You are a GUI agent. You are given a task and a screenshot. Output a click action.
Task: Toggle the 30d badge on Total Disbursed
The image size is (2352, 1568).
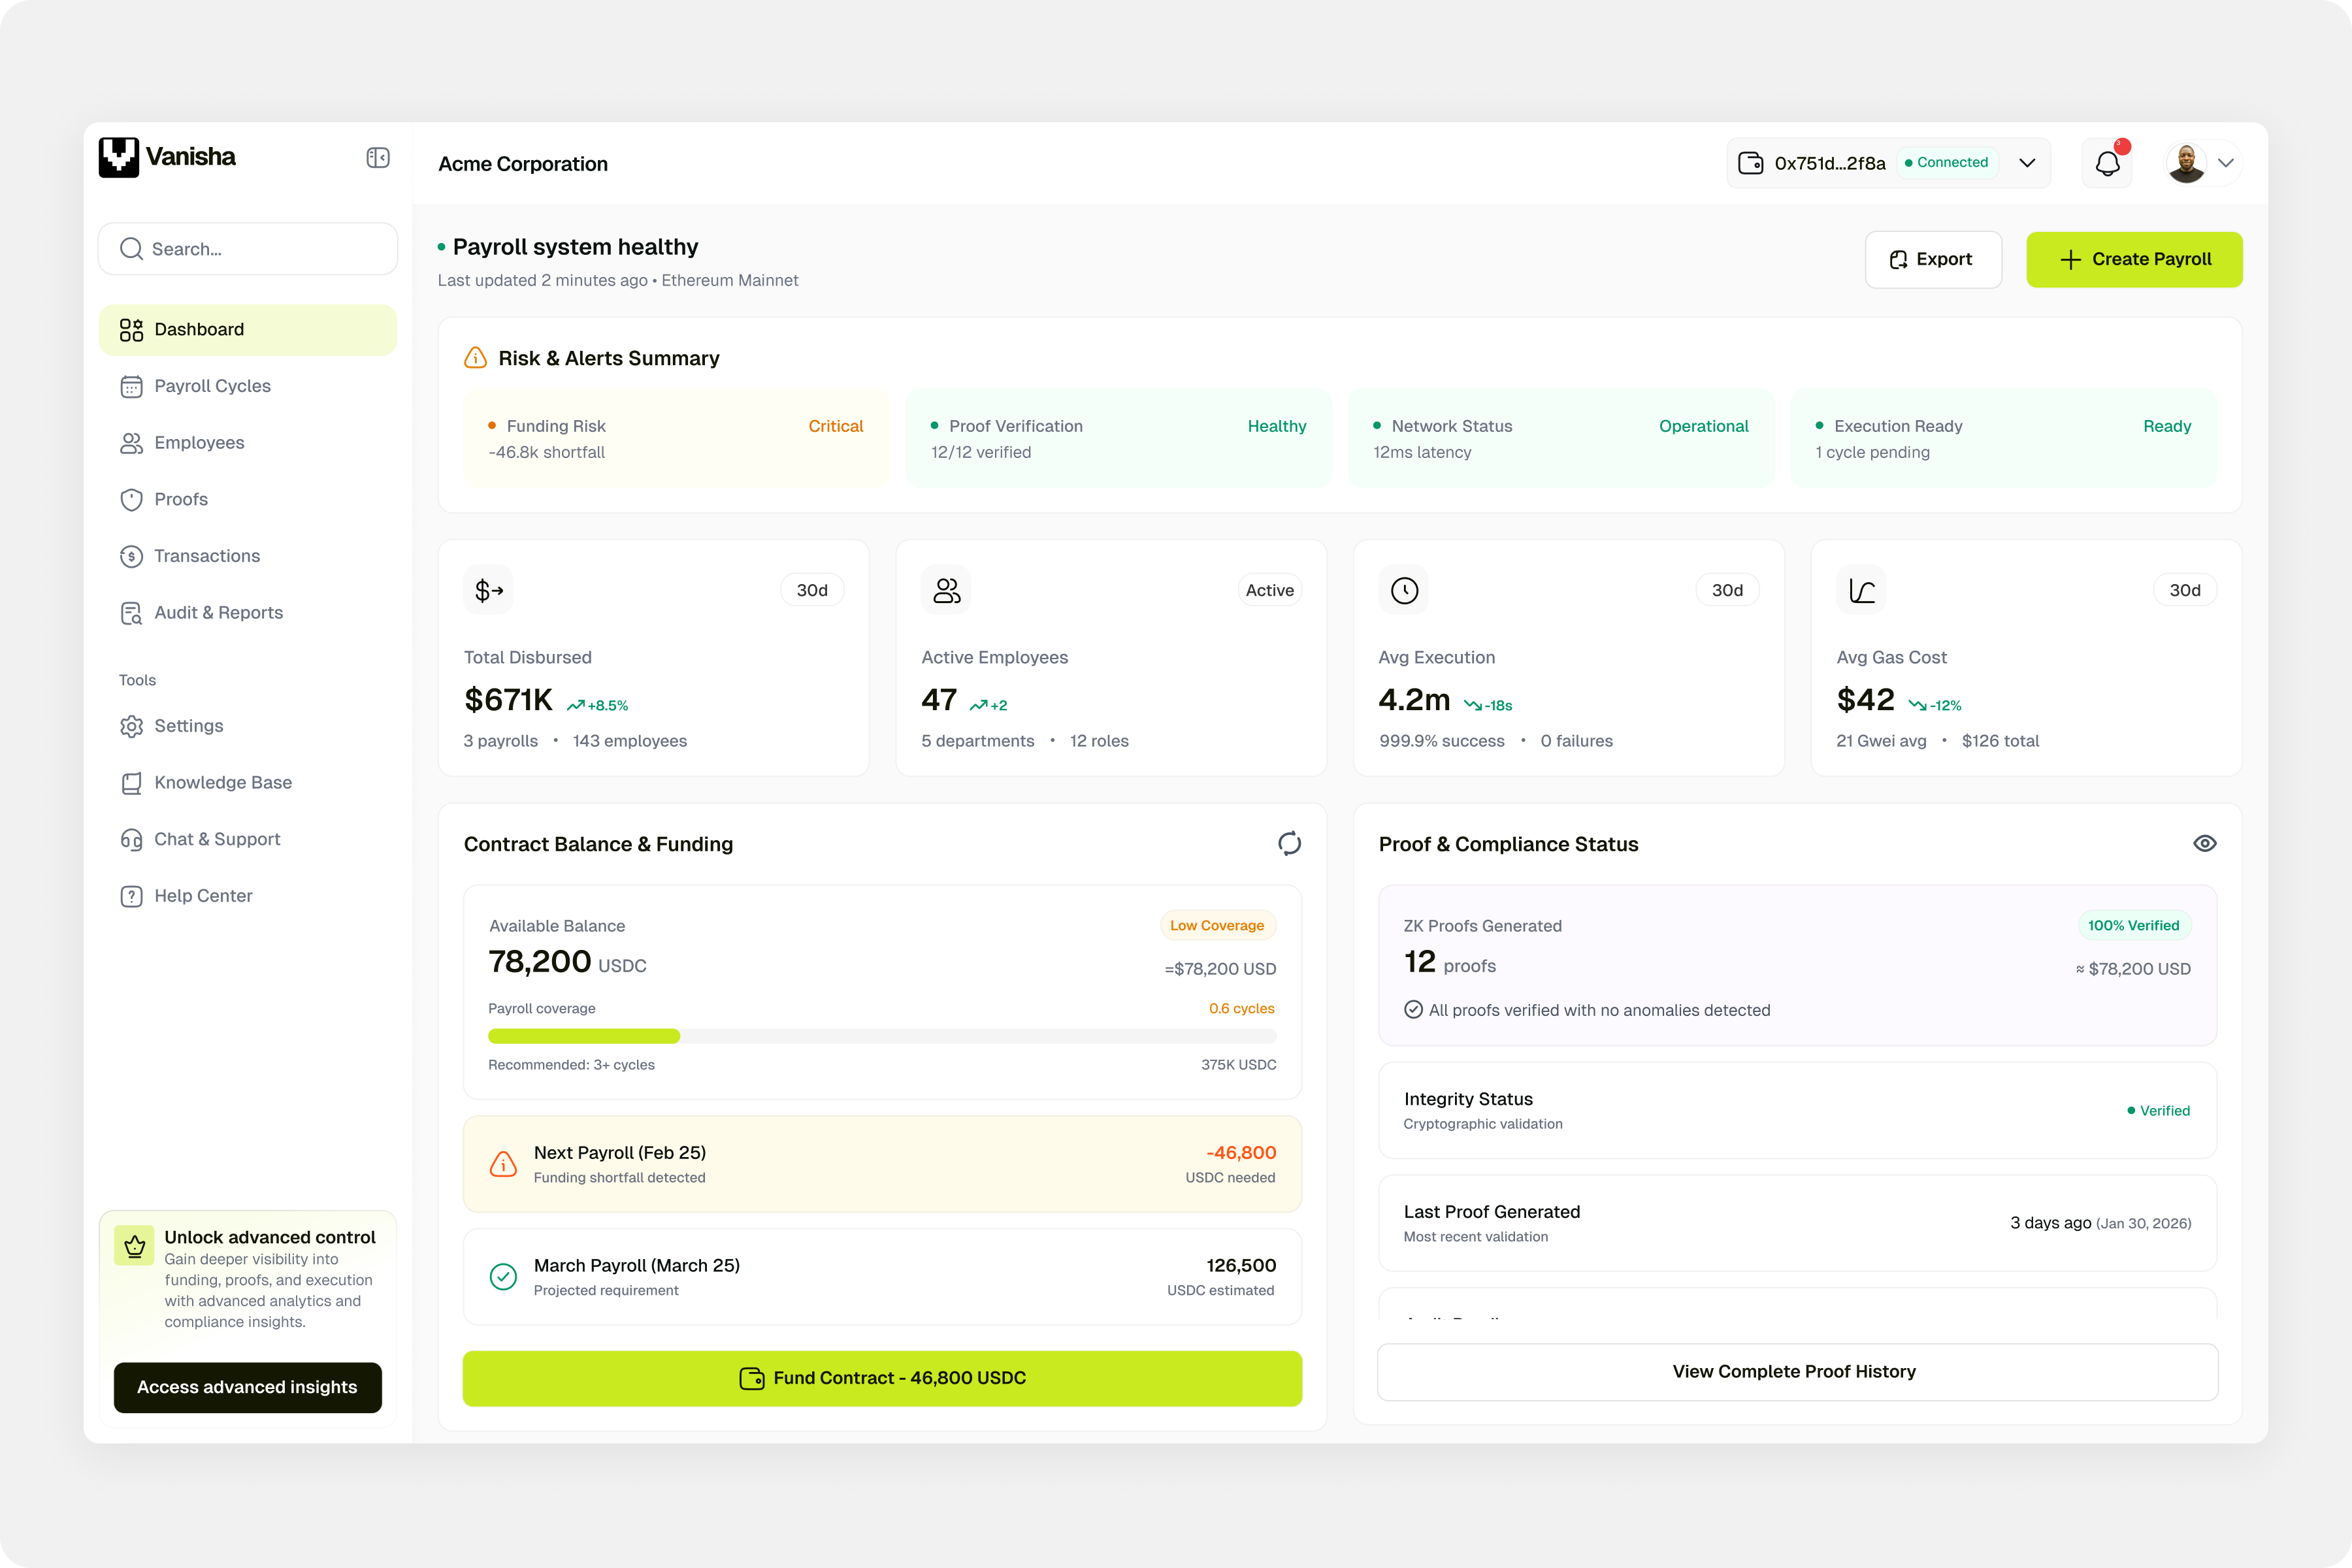click(811, 590)
